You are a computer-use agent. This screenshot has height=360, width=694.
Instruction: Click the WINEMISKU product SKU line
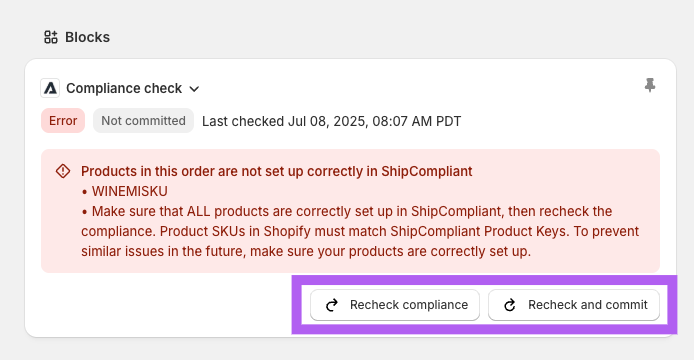pos(124,191)
